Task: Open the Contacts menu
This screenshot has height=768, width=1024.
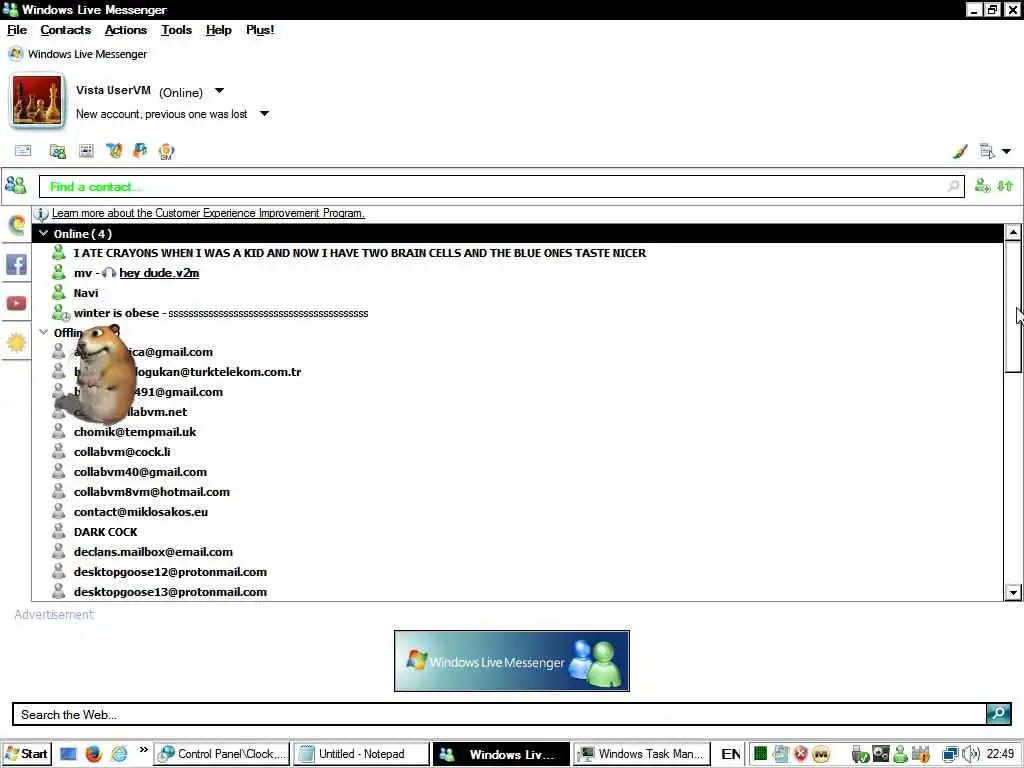Action: tap(65, 30)
